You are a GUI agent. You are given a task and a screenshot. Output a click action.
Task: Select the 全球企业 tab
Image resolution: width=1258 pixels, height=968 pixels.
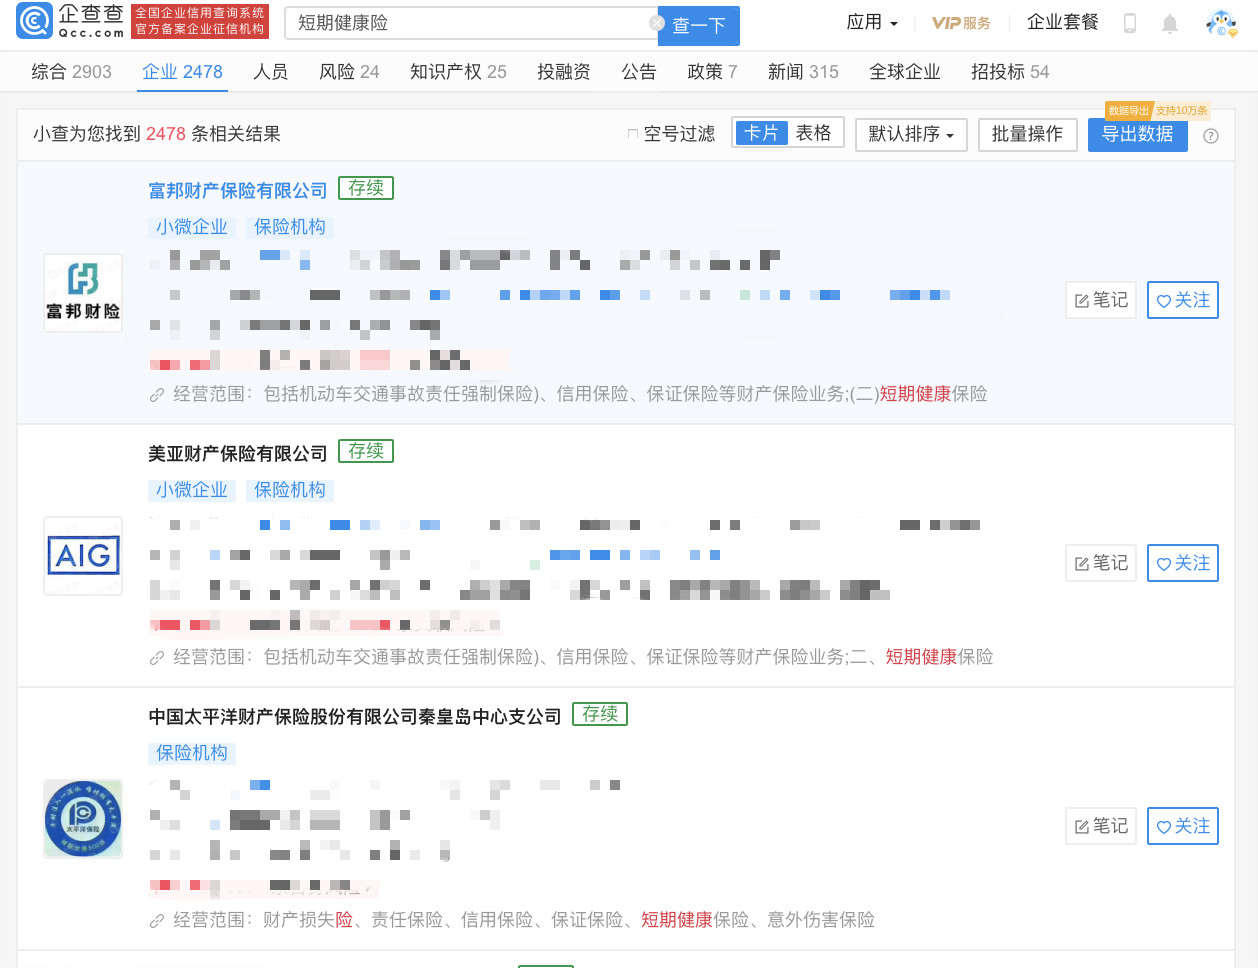point(905,72)
